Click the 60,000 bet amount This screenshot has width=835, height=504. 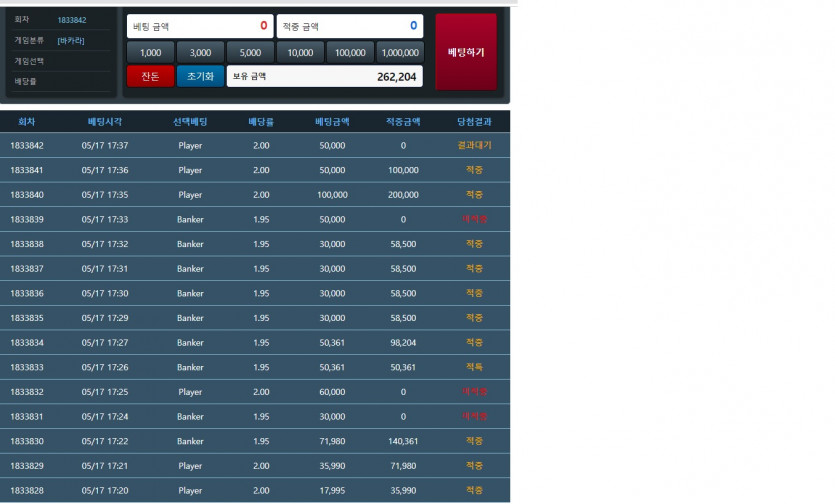[332, 392]
